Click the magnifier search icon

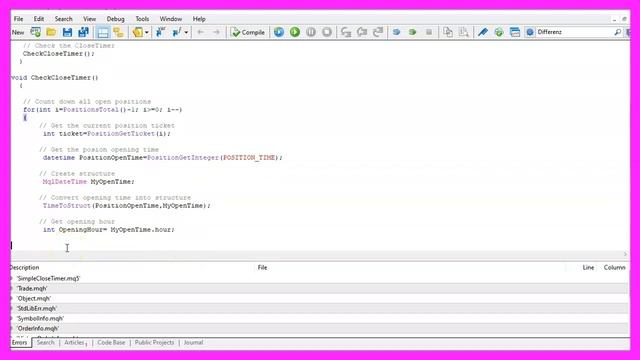[618, 32]
